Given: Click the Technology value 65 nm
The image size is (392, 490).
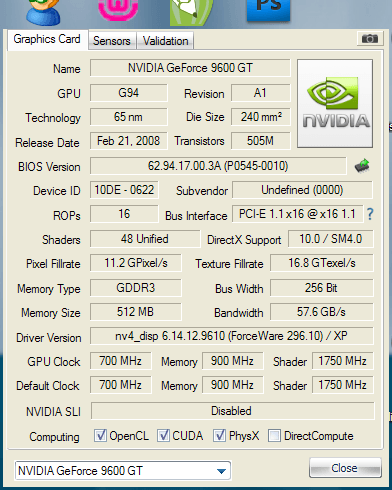Looking at the screenshot, I should (x=128, y=117).
